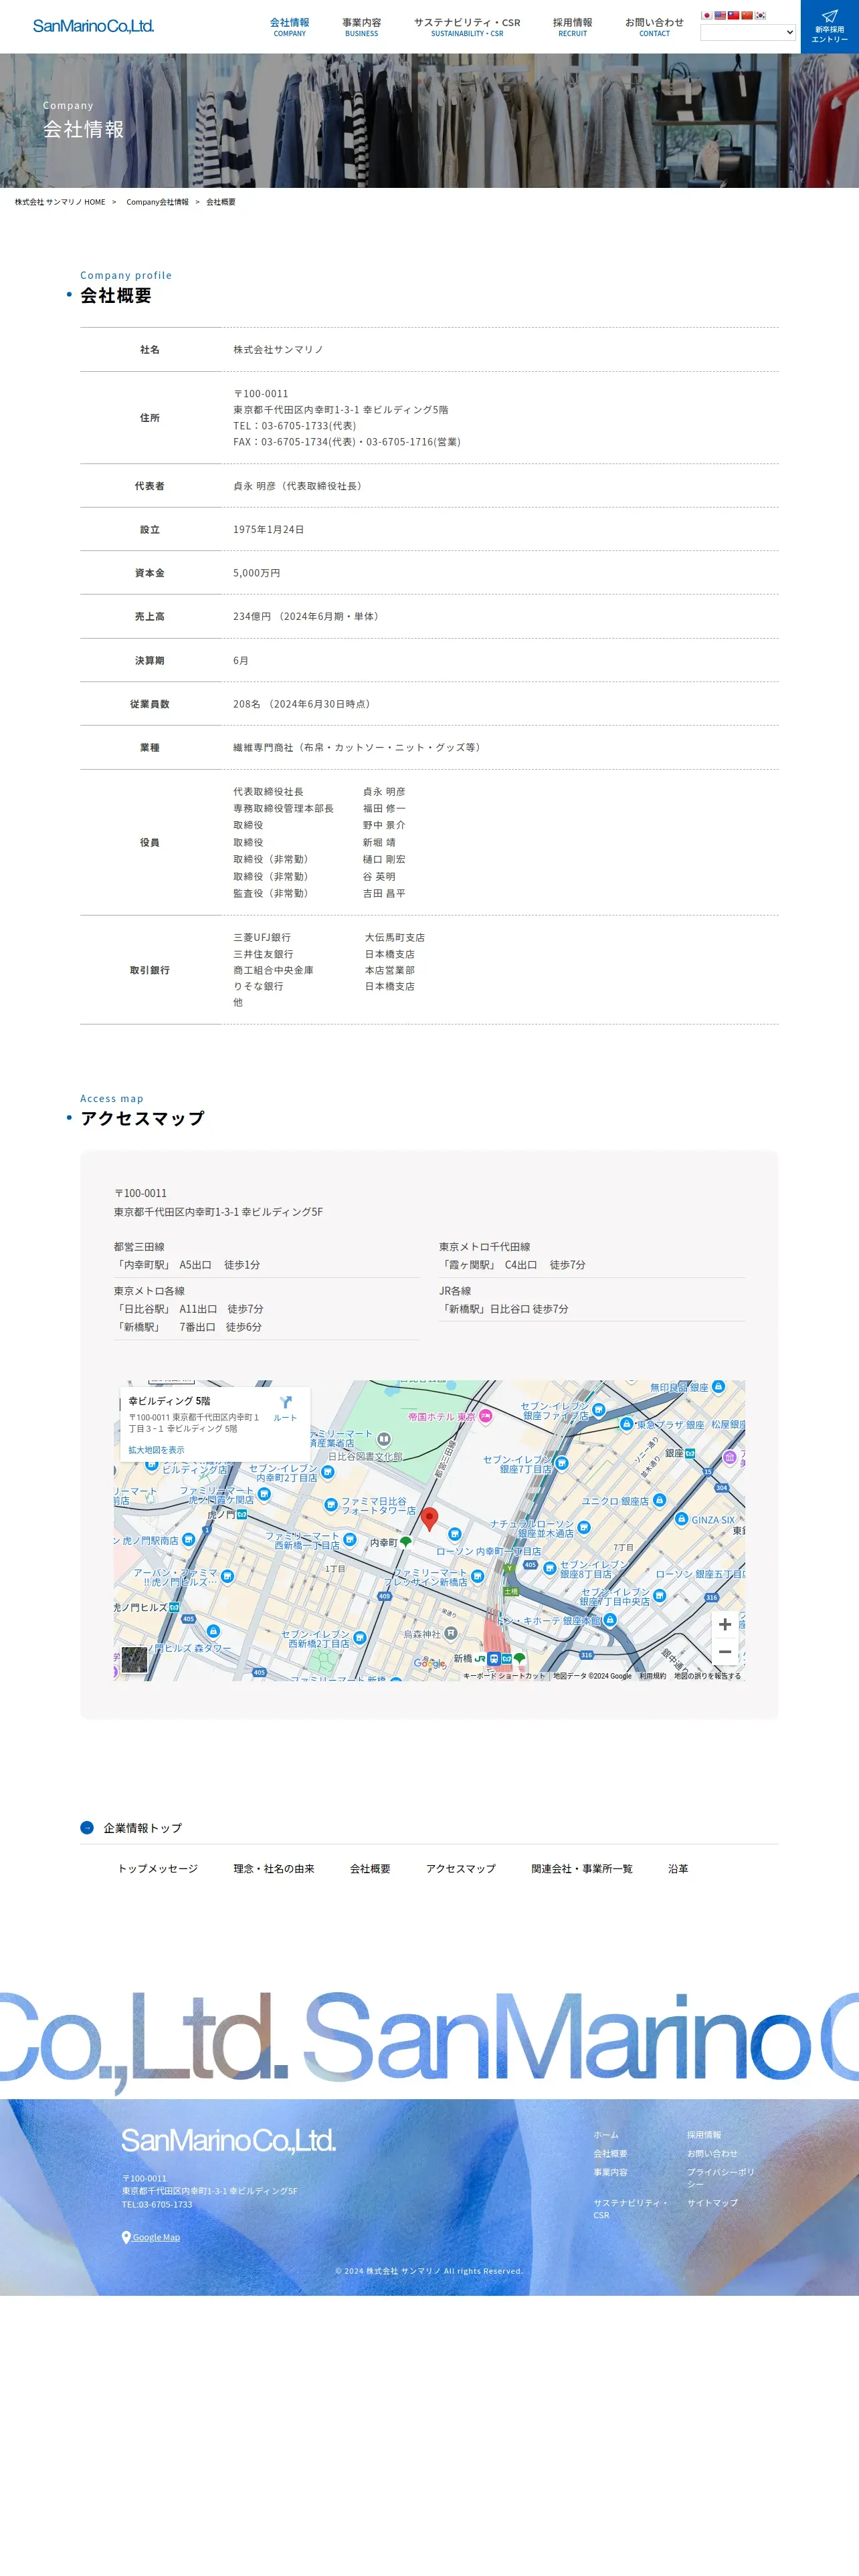Select the South Korea flag language icon

click(x=760, y=15)
